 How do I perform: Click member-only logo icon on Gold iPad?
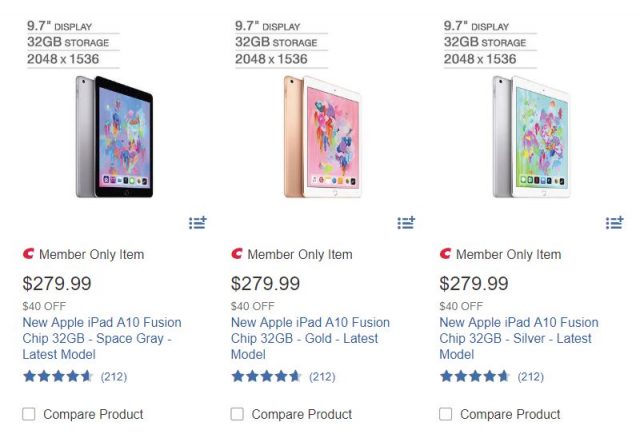coord(237,254)
